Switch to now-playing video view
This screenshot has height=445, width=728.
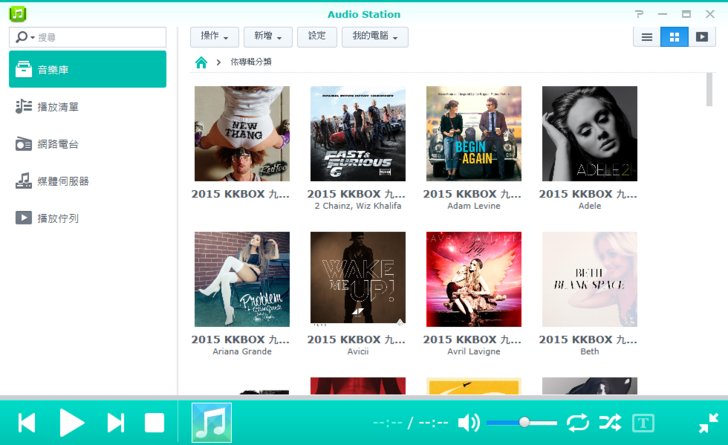click(x=702, y=37)
